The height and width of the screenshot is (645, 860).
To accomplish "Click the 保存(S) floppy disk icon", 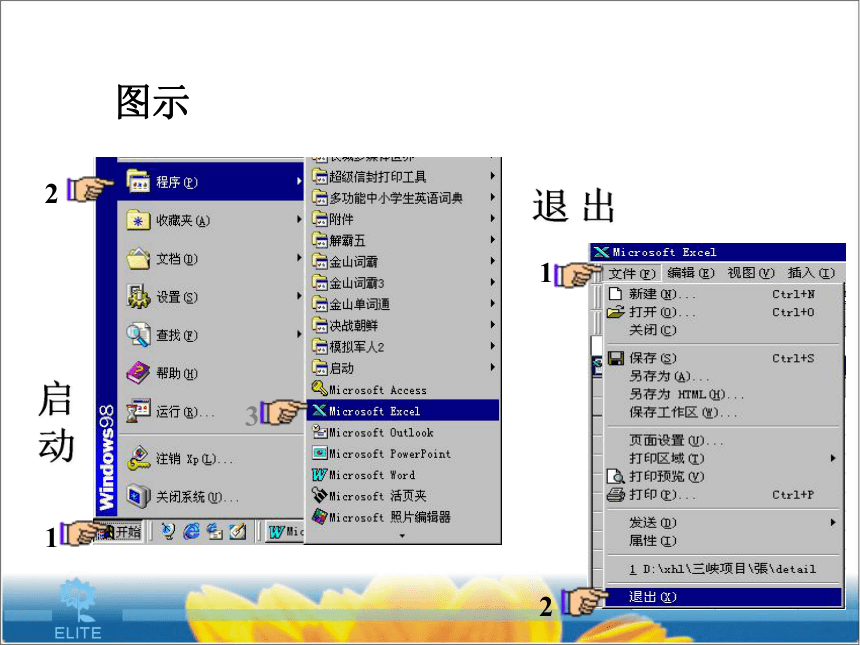I will (616, 358).
